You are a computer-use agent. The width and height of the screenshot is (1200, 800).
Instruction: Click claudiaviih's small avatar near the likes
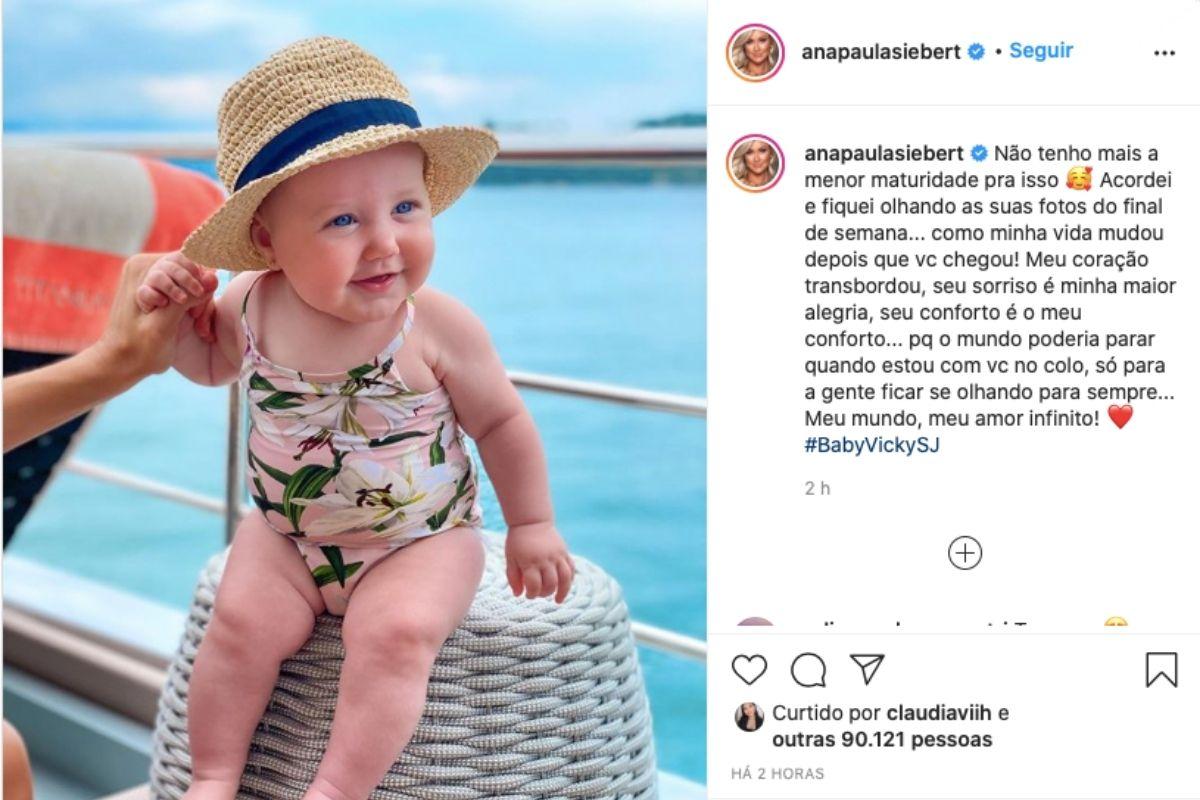749,716
